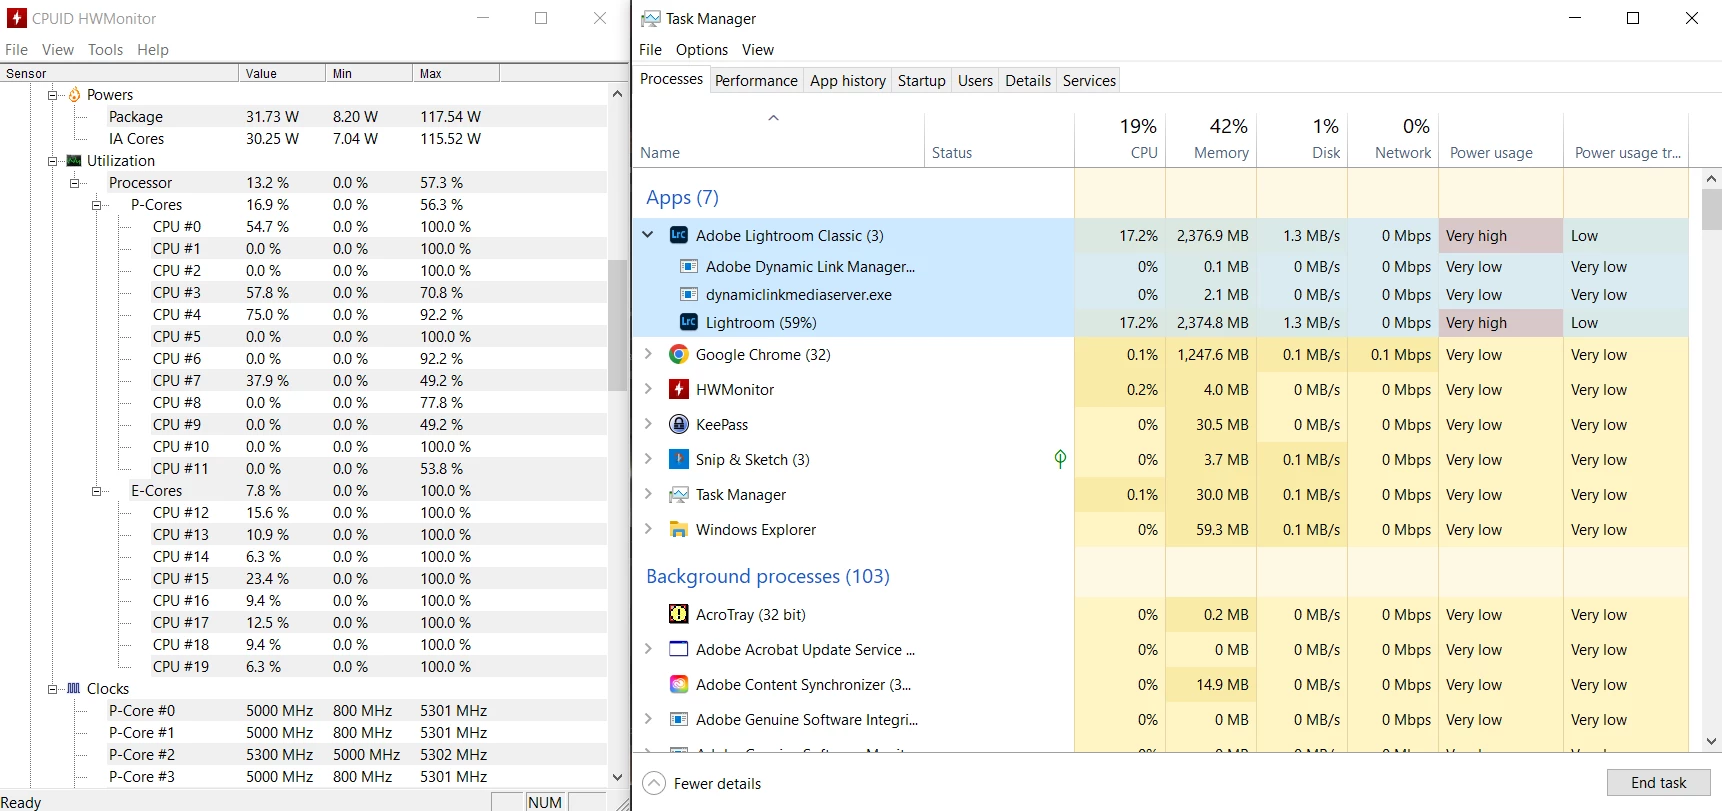Click the Google Chrome icon in process list
The width and height of the screenshot is (1722, 811).
click(x=678, y=354)
